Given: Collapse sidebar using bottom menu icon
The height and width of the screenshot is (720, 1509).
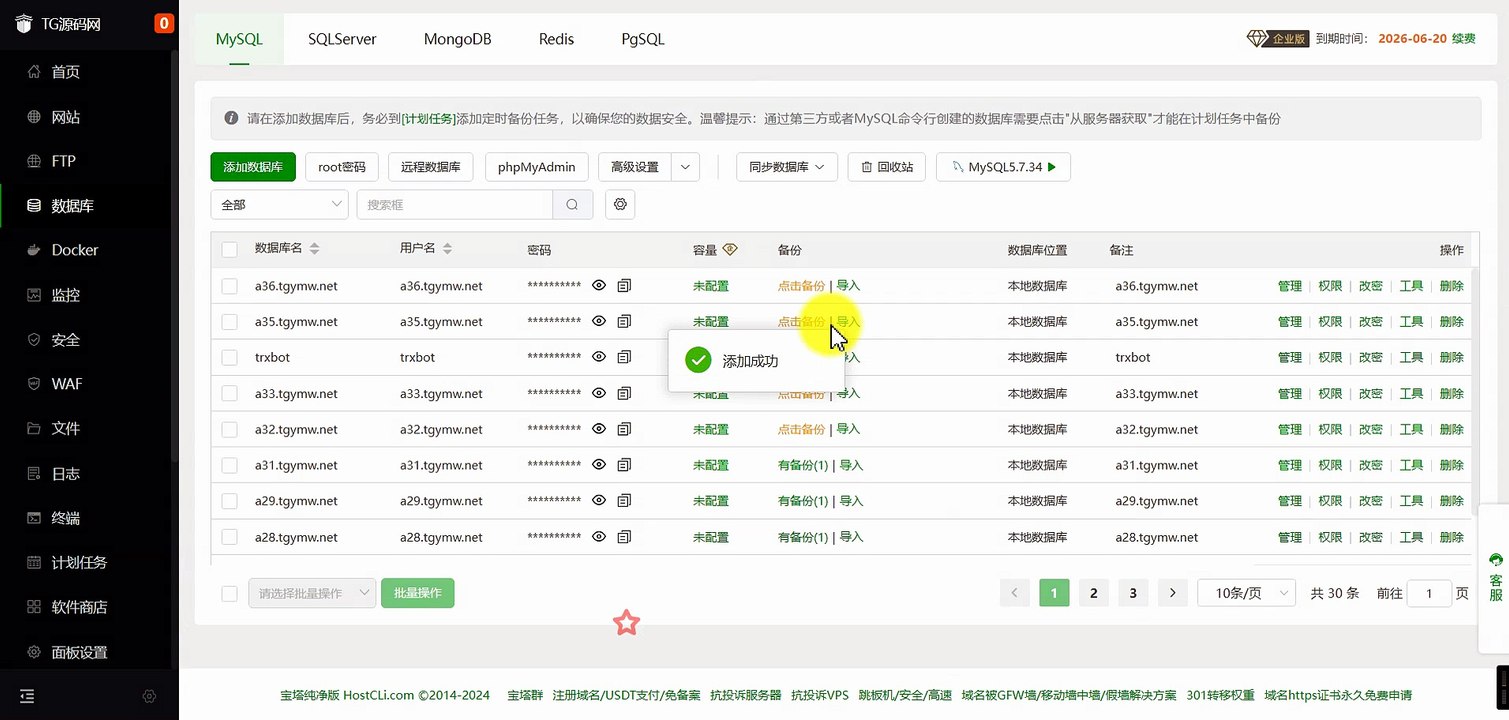Looking at the screenshot, I should [27, 696].
